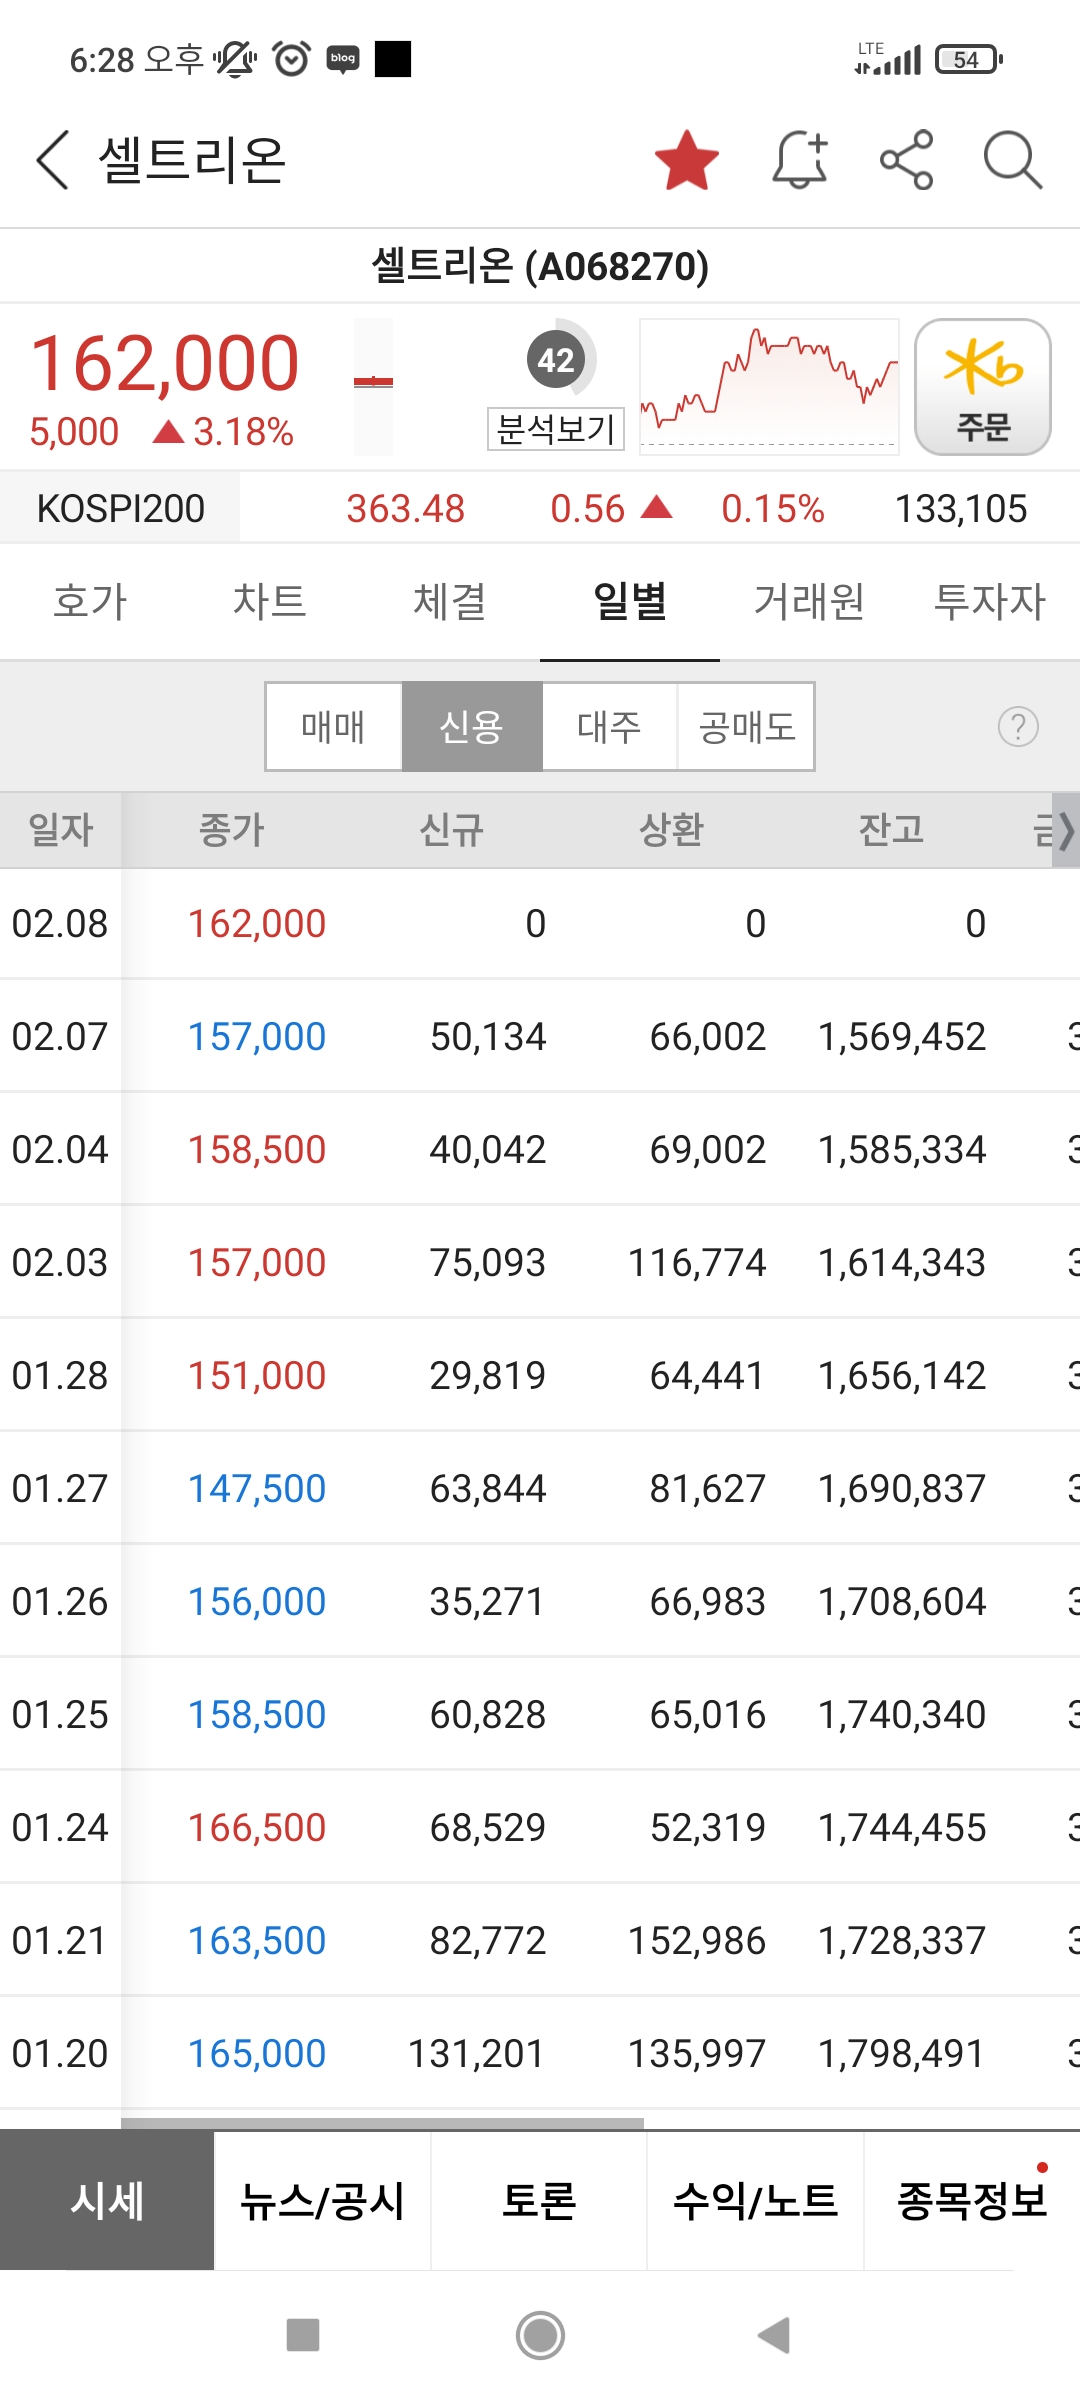1080x2400 pixels.
Task: Tap the horizontal table scrollbar
Action: [383, 2123]
